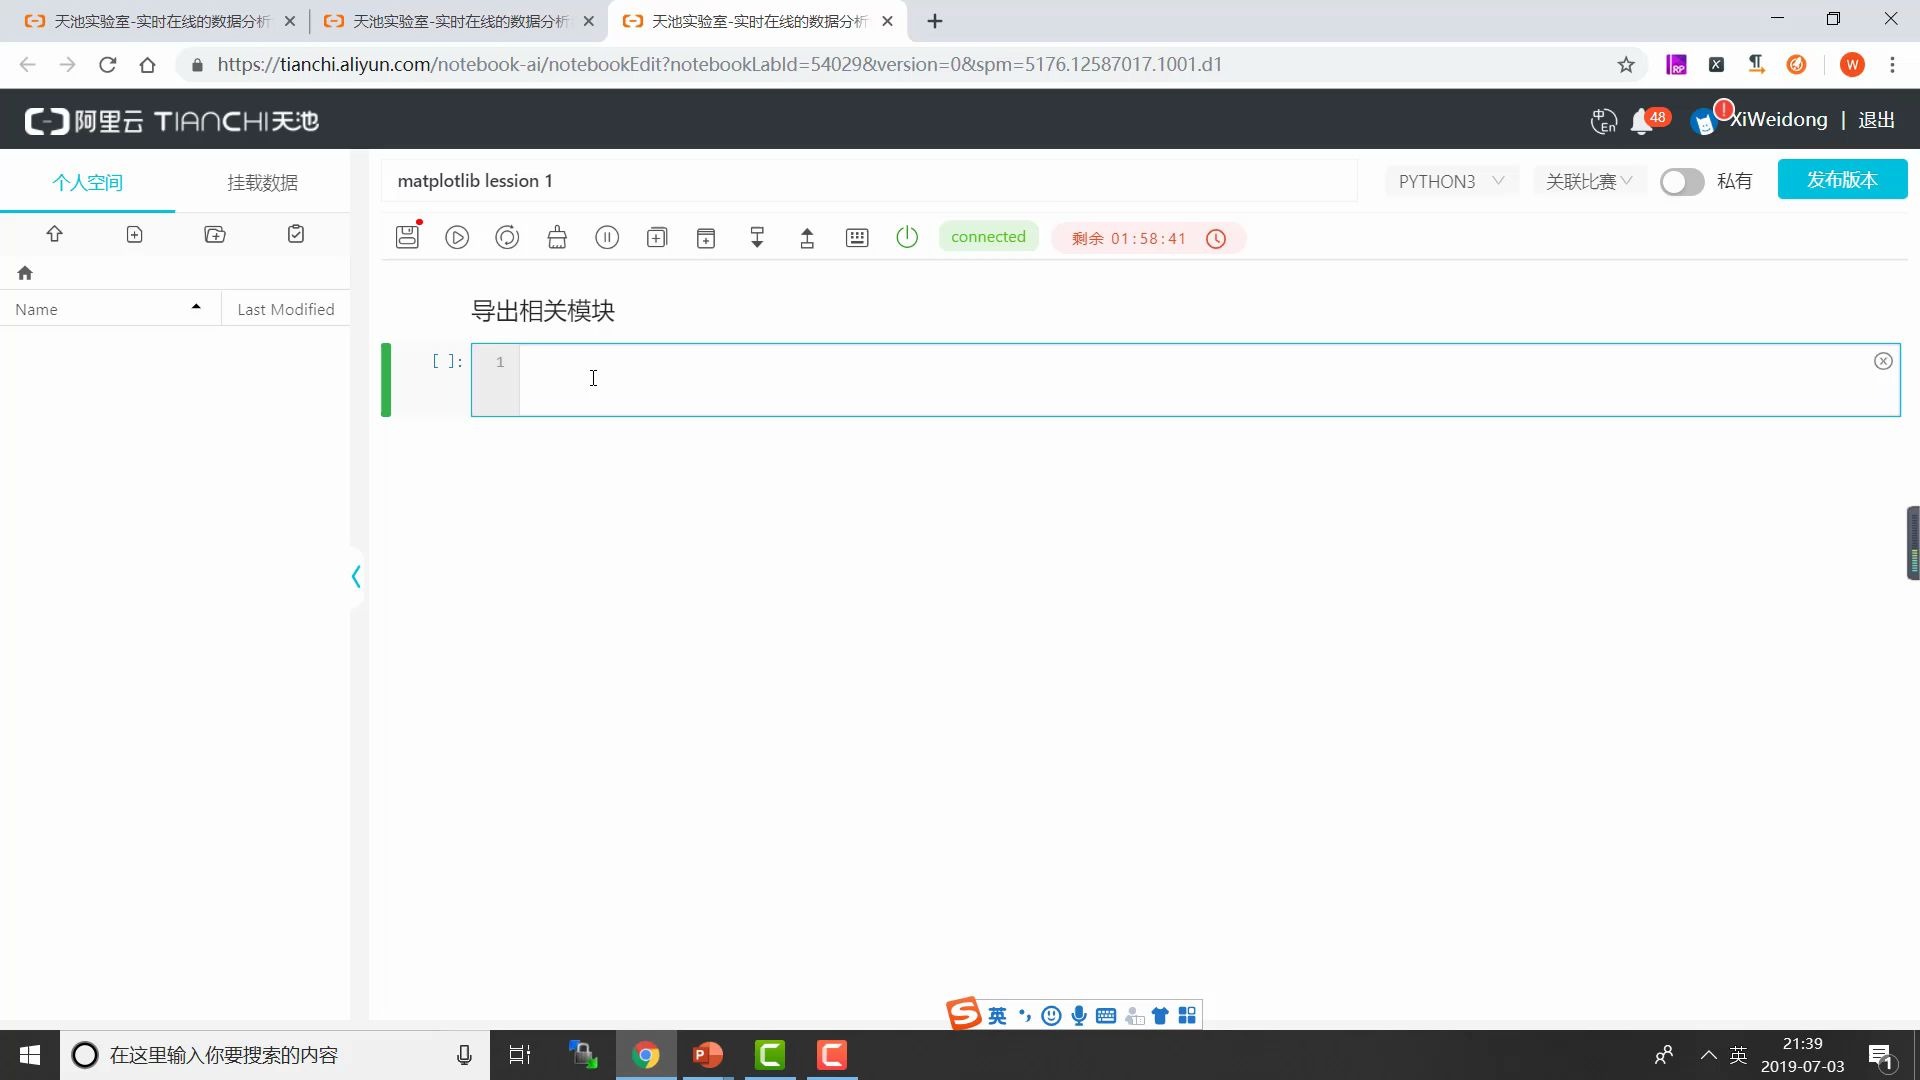
Task: Select the 个人空间 tab
Action: [x=88, y=182]
